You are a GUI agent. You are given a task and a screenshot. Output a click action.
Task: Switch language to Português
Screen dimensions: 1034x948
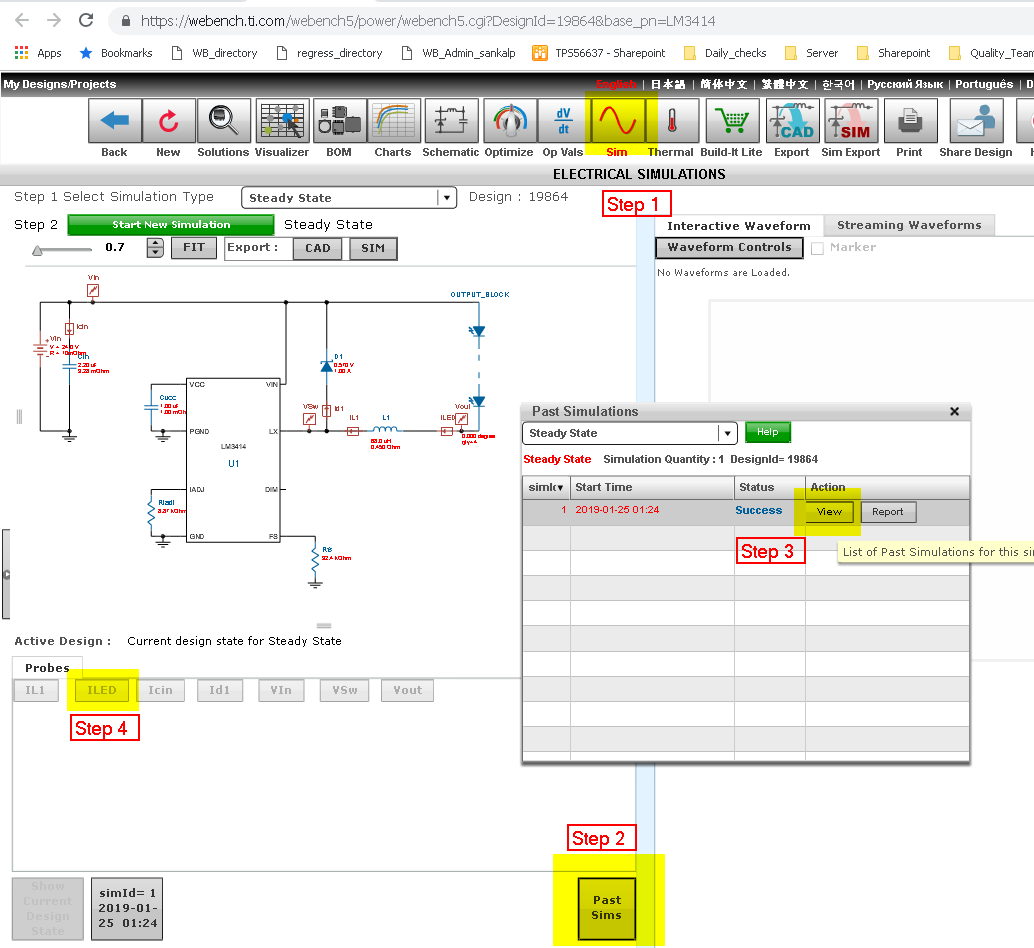[984, 84]
